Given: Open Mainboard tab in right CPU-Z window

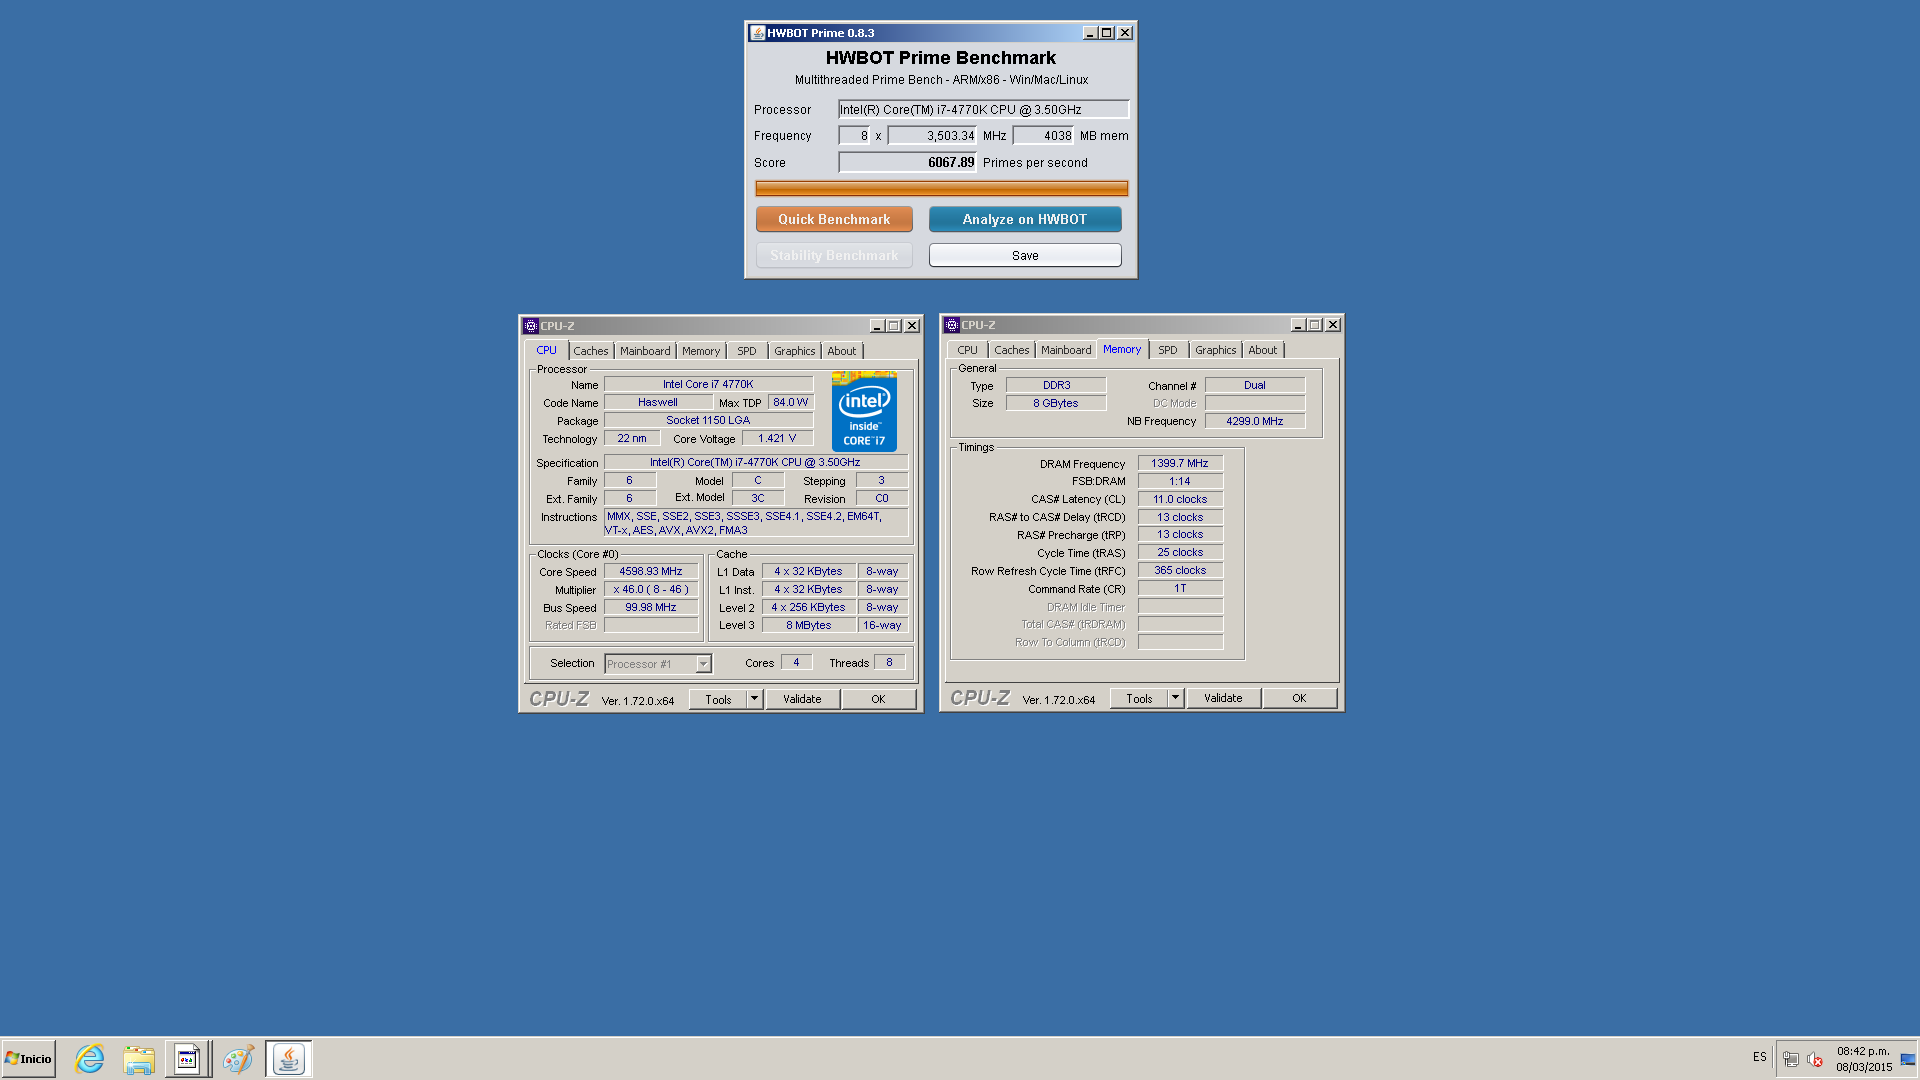Looking at the screenshot, I should tap(1066, 350).
